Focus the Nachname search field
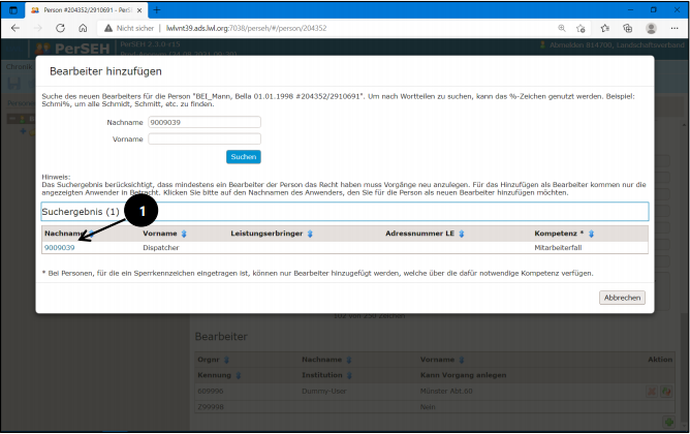The width and height of the screenshot is (690, 434). point(205,122)
